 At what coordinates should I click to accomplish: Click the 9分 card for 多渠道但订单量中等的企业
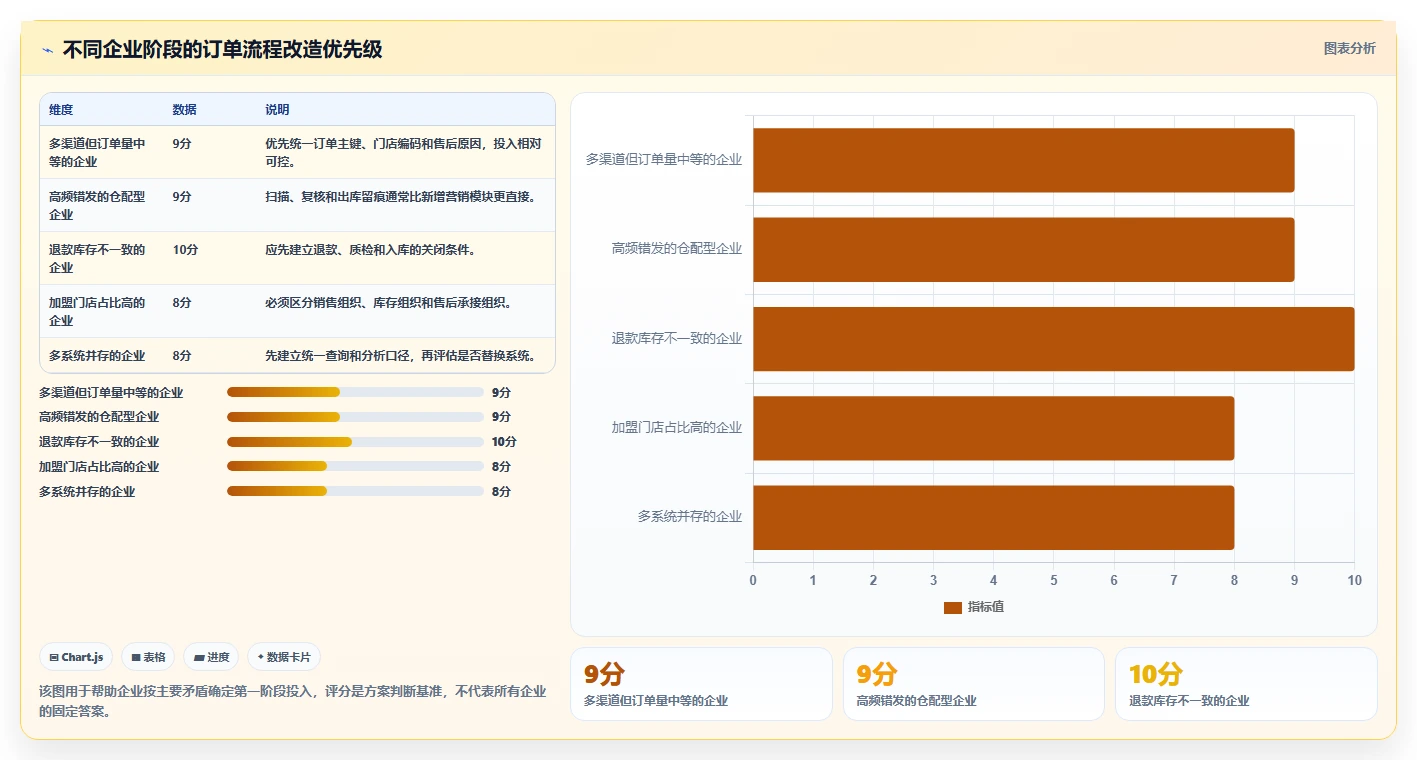click(701, 684)
